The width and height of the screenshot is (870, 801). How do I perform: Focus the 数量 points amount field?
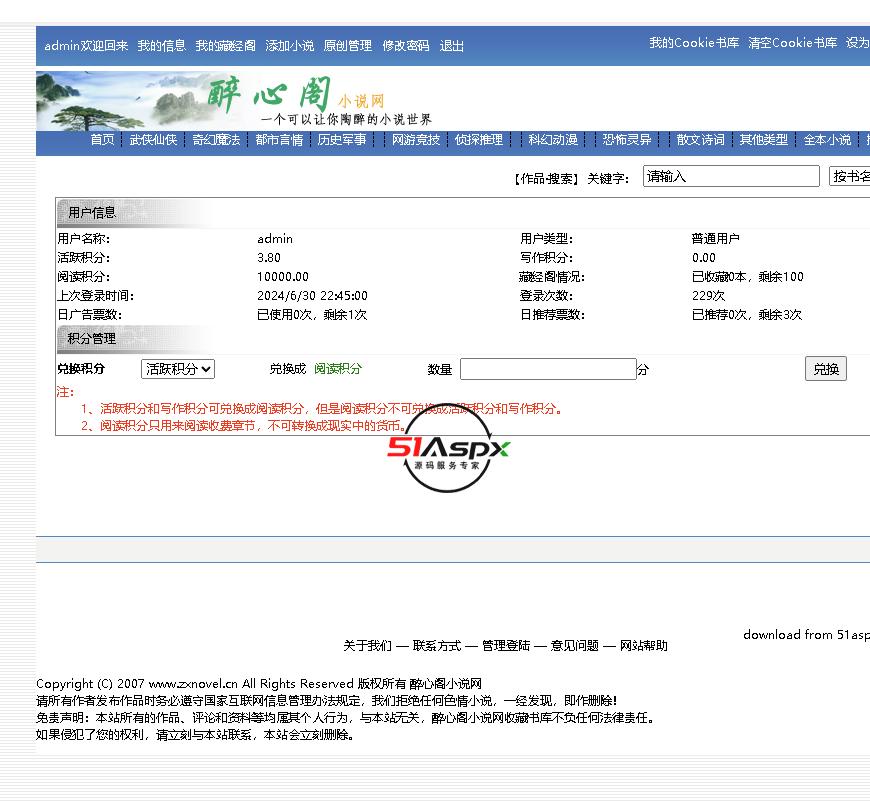click(548, 369)
